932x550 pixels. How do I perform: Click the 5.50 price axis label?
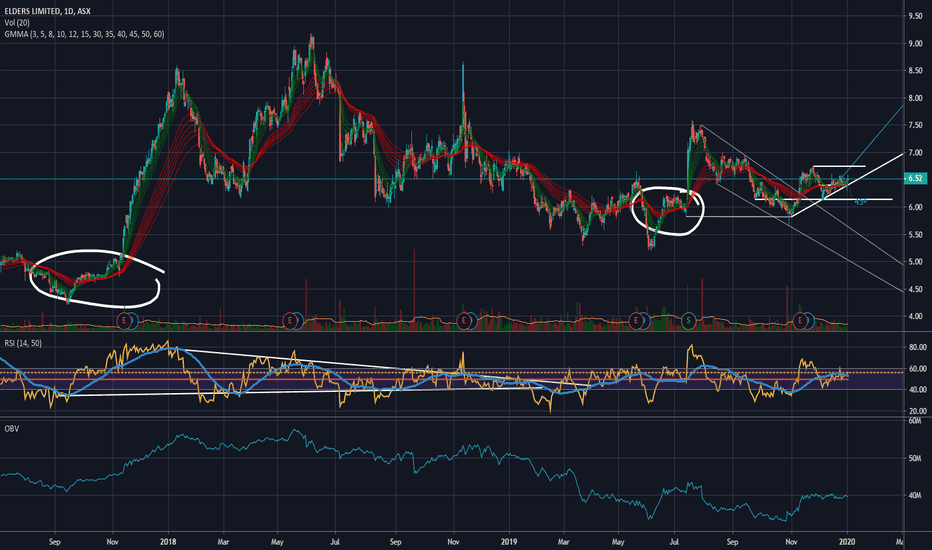915,235
